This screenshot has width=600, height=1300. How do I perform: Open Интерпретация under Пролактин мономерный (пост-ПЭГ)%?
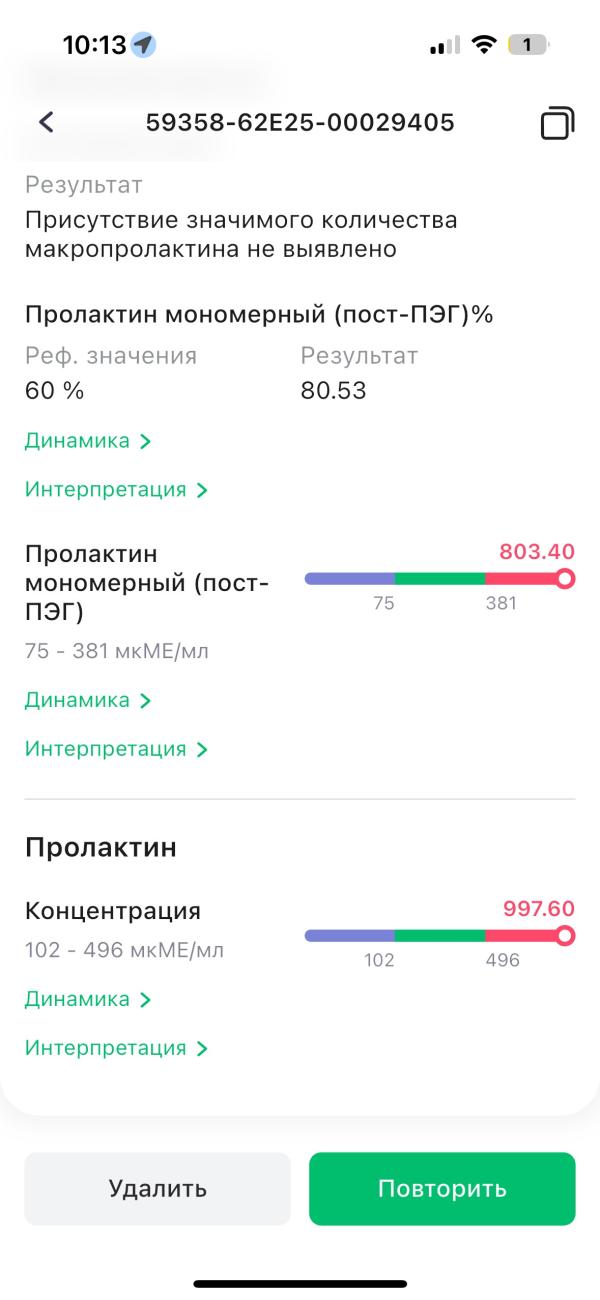117,490
